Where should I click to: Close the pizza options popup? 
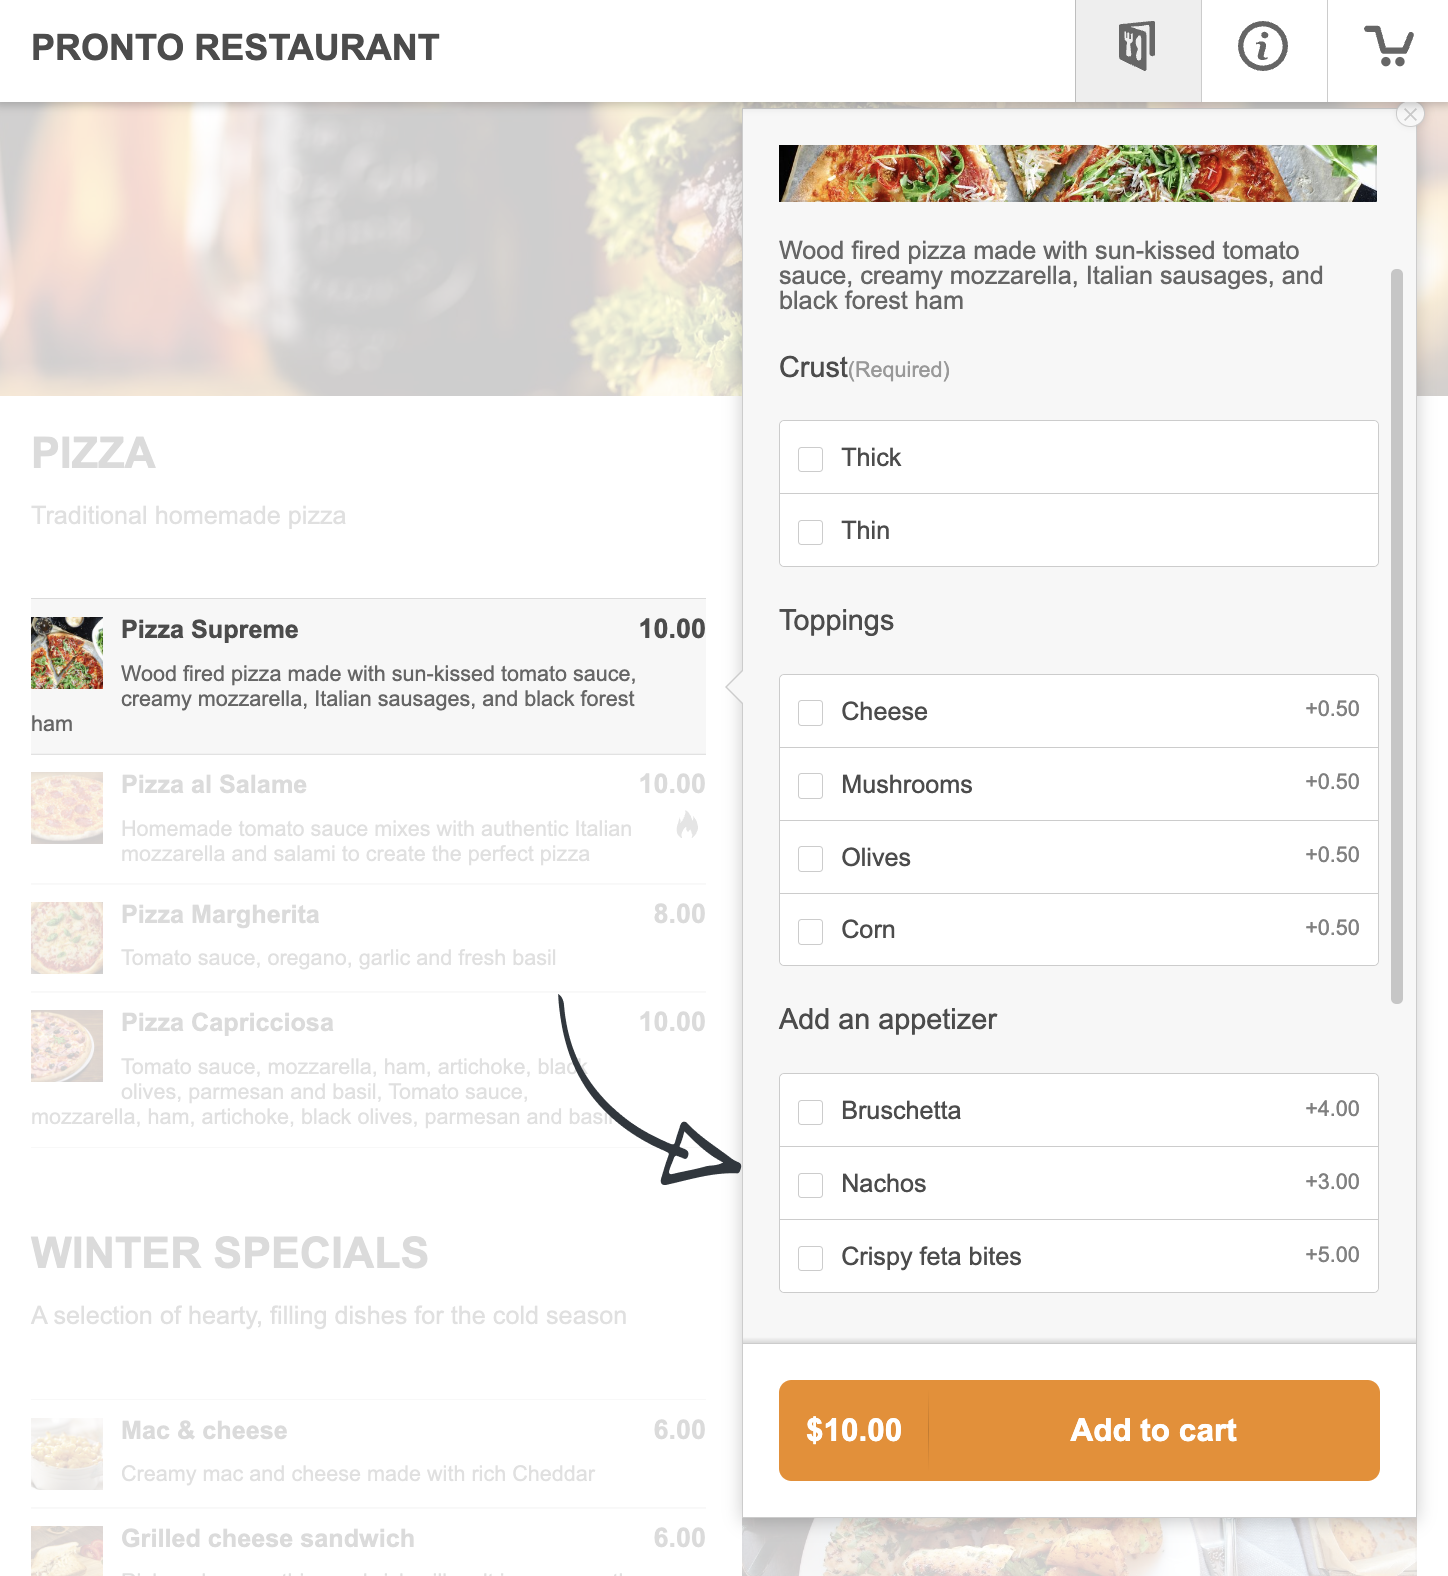1410,114
